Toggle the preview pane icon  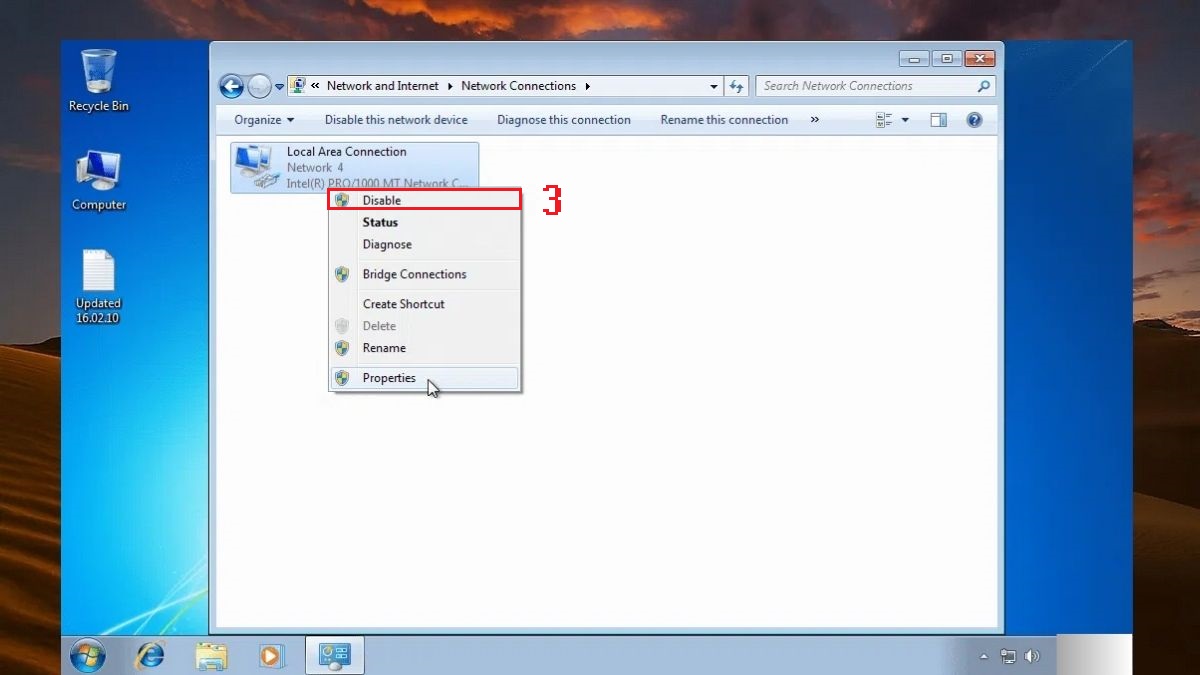coord(938,120)
